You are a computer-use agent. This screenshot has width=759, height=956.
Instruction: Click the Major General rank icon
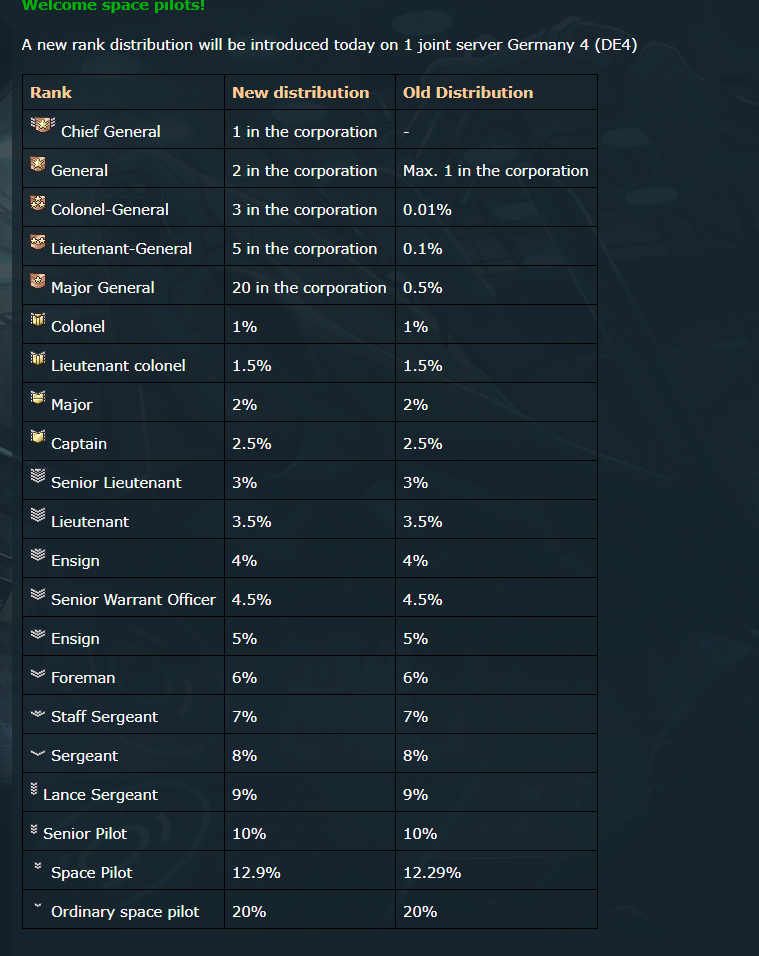click(38, 281)
